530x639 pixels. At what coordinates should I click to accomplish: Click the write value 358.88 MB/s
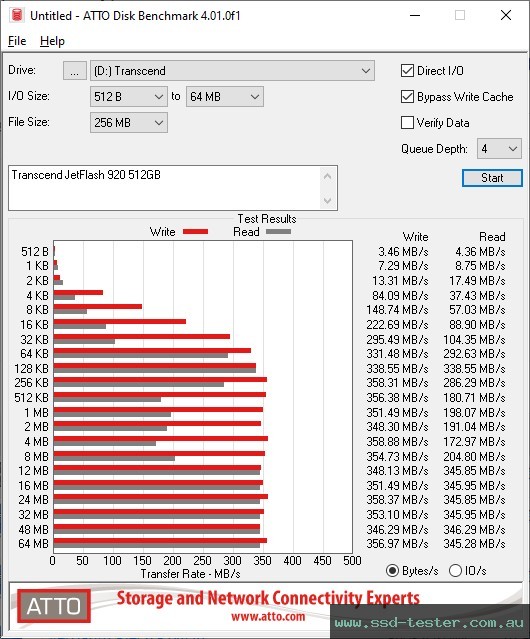pyautogui.click(x=397, y=442)
